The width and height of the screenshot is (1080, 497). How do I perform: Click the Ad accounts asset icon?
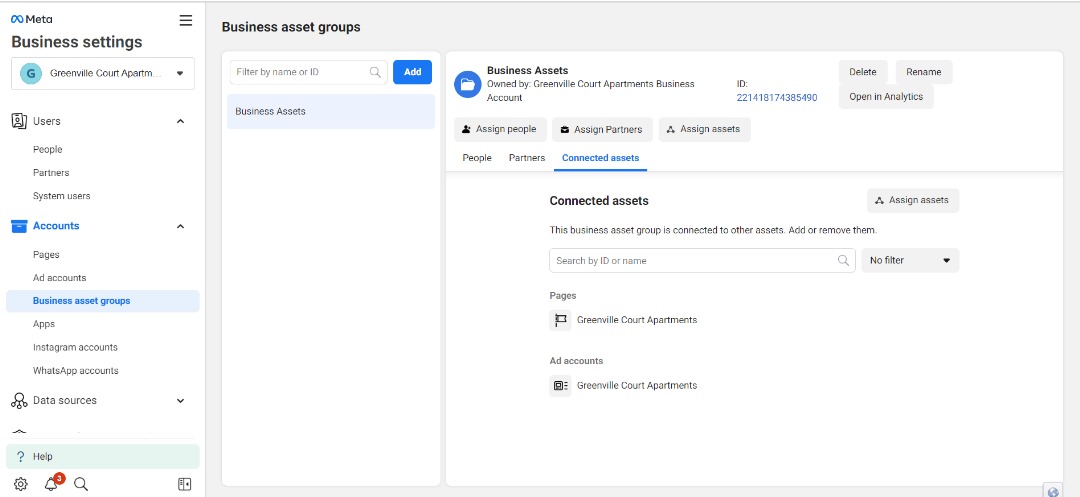[x=561, y=385]
